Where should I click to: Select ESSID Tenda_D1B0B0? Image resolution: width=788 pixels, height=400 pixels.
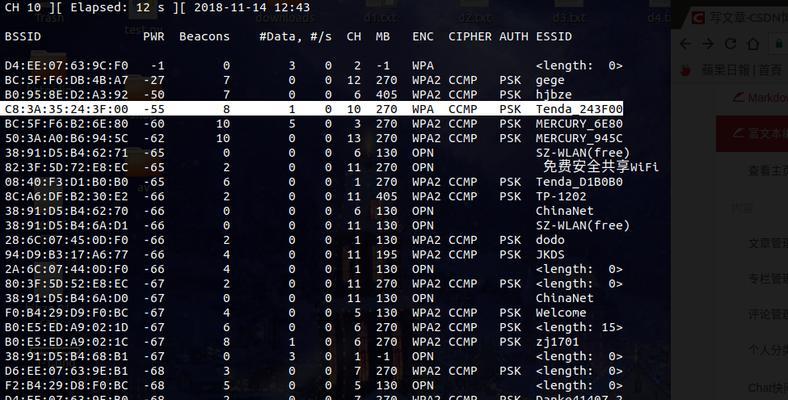[579, 182]
